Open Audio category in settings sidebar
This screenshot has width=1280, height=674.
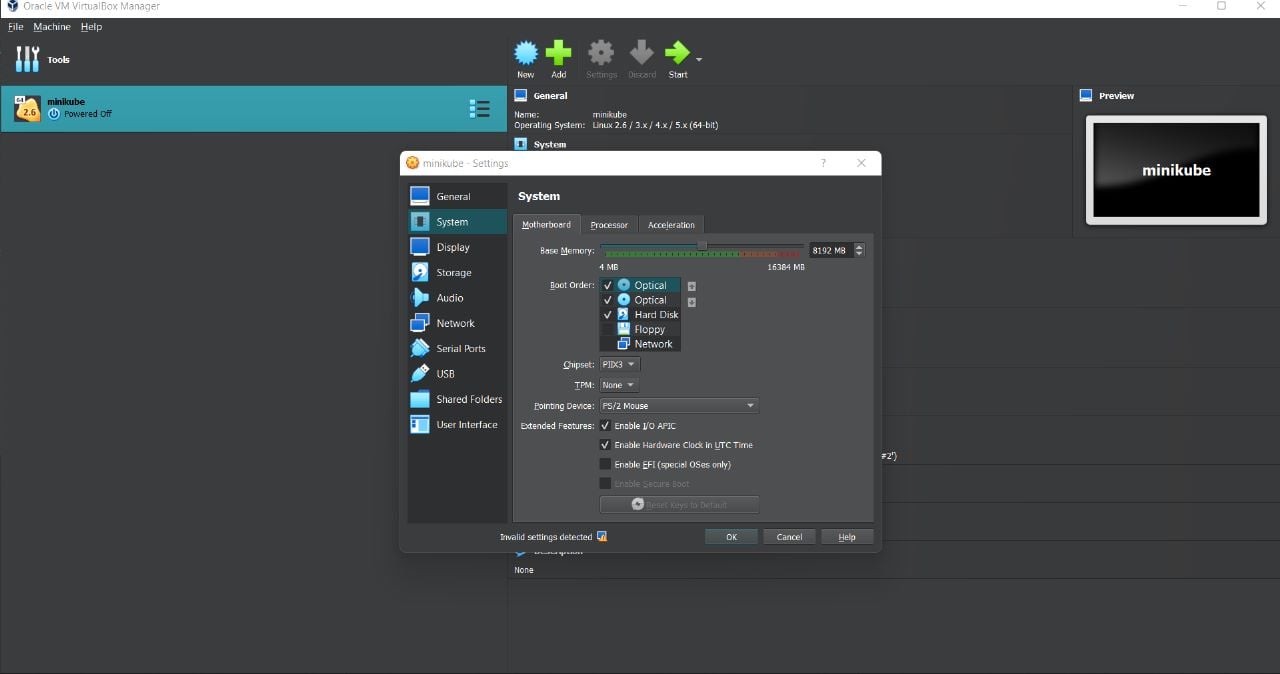[457, 298]
